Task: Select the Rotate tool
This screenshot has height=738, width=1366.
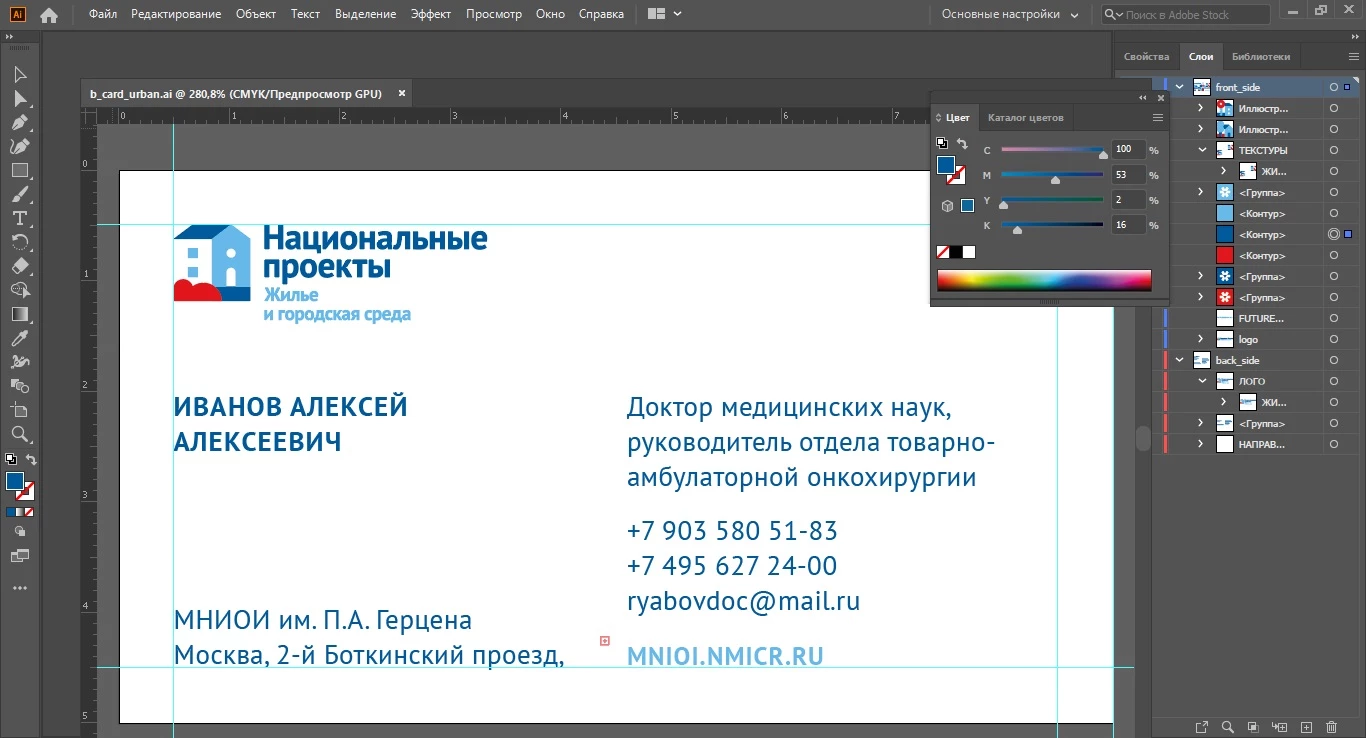Action: (x=19, y=242)
